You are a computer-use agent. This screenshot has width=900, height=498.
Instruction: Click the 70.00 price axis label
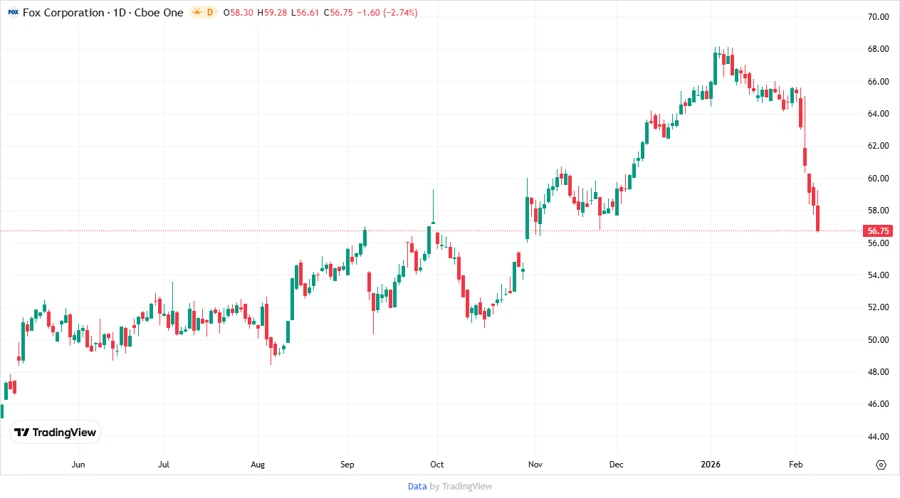point(878,17)
